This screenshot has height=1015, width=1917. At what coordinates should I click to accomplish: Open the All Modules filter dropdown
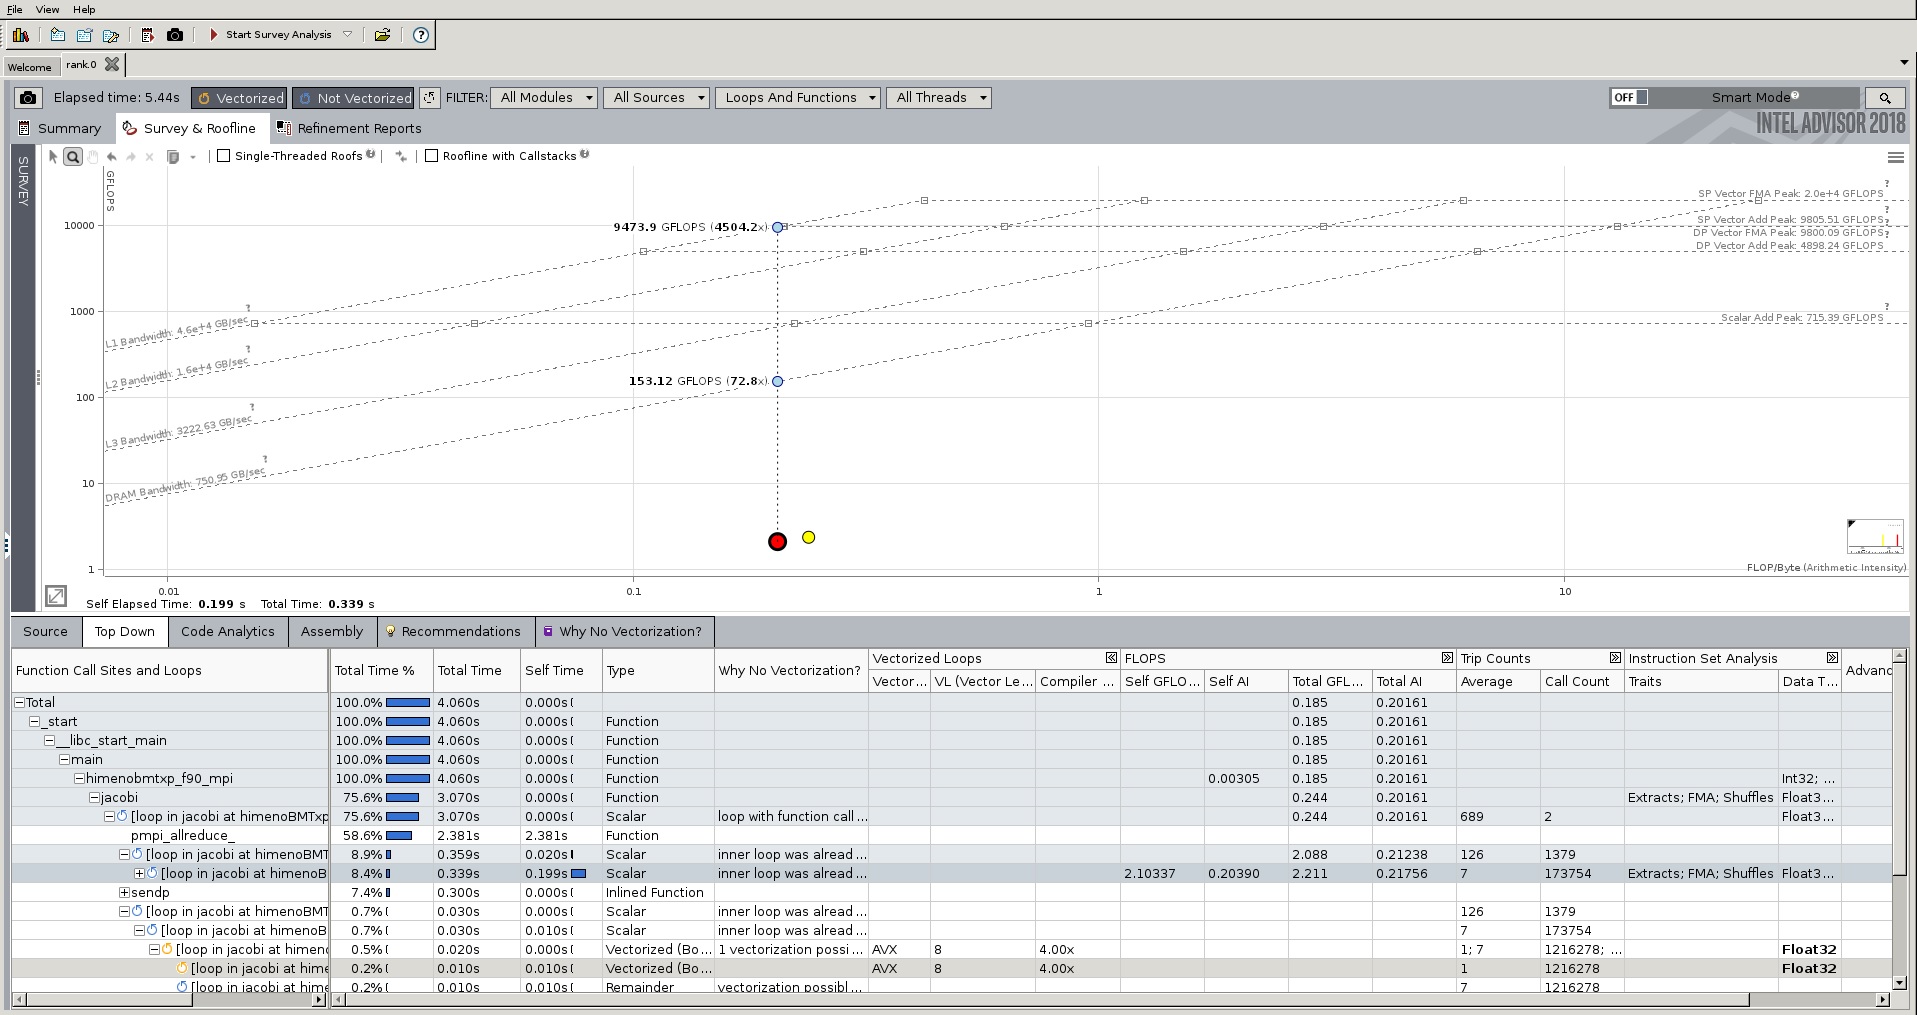coord(545,98)
